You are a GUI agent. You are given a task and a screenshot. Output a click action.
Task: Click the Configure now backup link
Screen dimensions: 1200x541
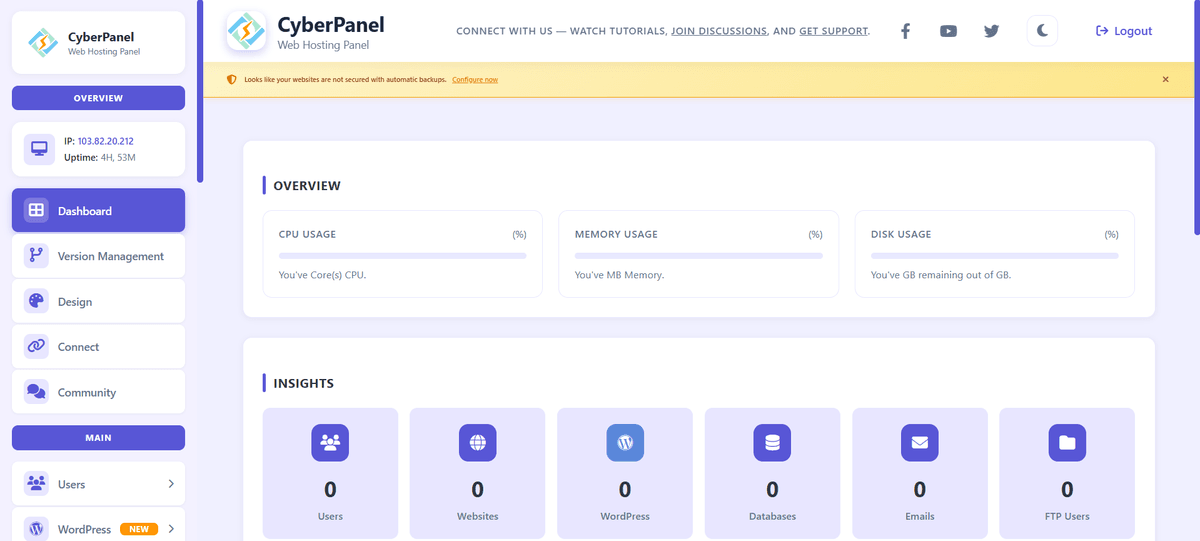[475, 80]
